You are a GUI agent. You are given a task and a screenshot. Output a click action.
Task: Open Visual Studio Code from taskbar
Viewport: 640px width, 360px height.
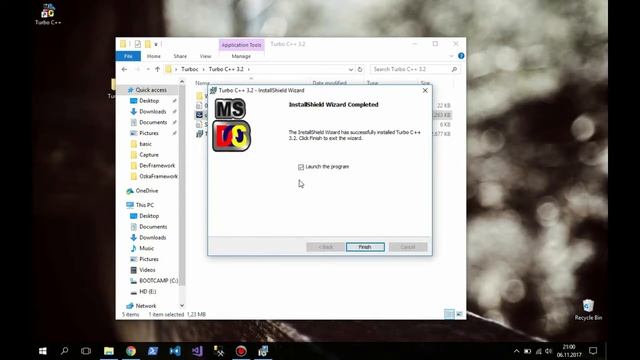175,351
